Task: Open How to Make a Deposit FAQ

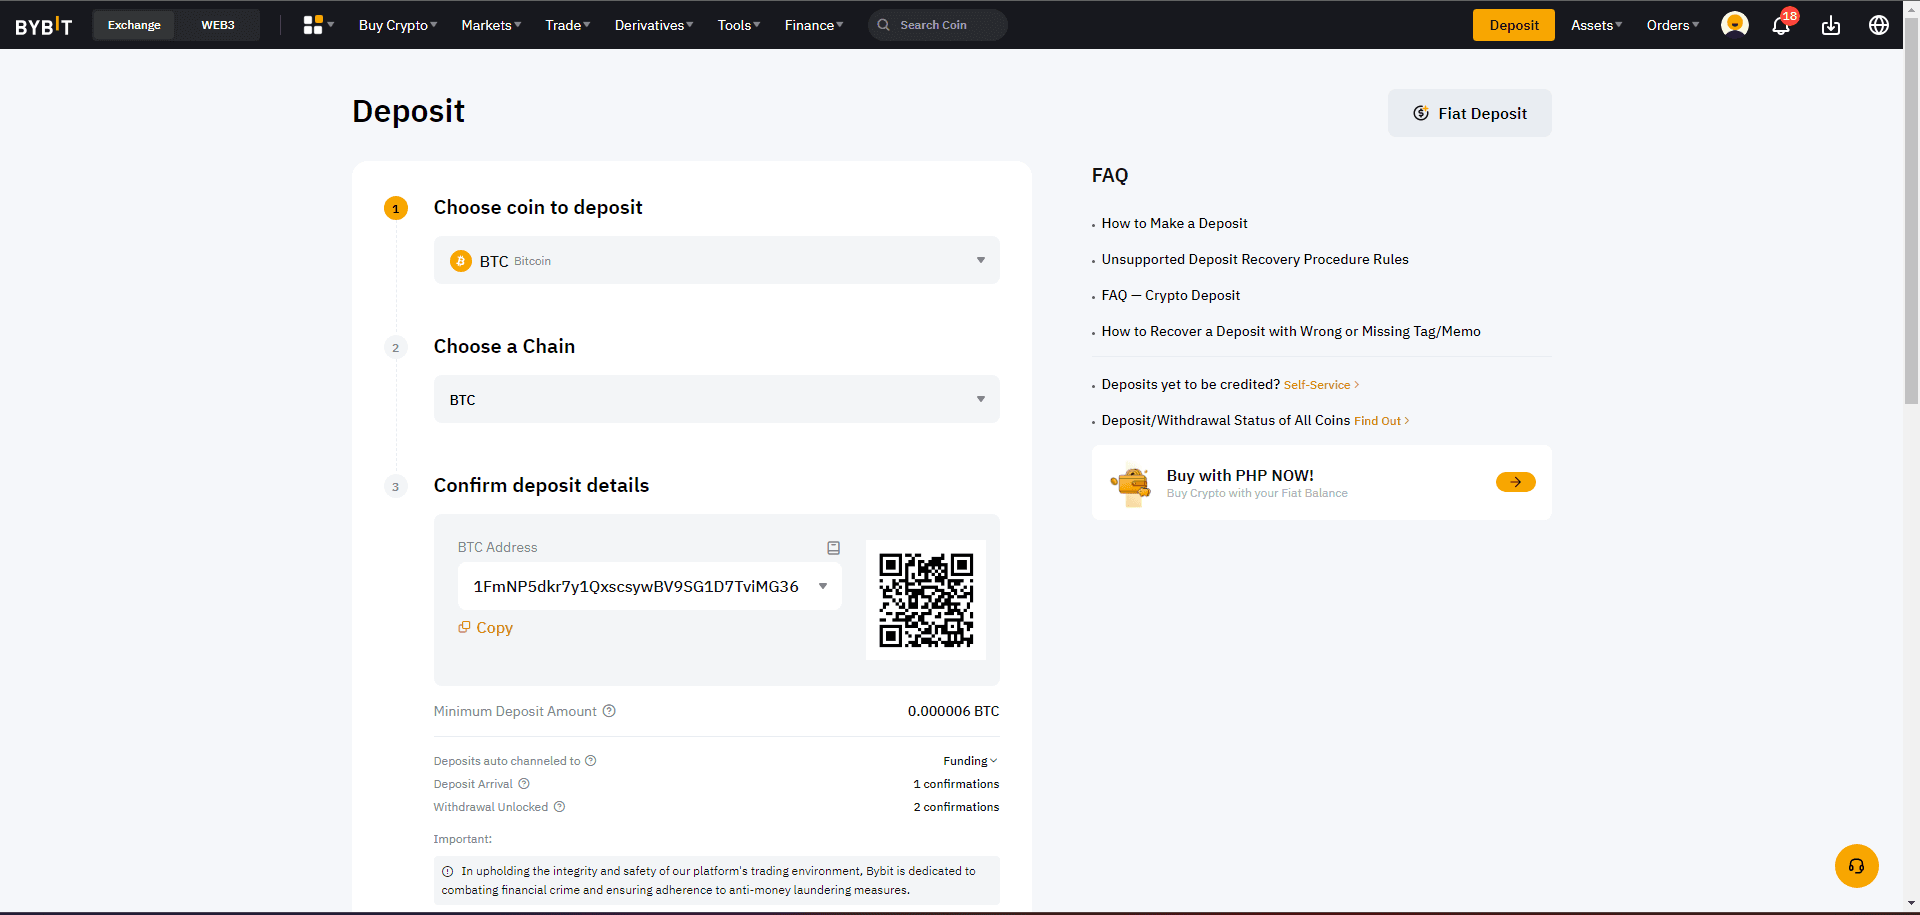Action: pyautogui.click(x=1174, y=223)
